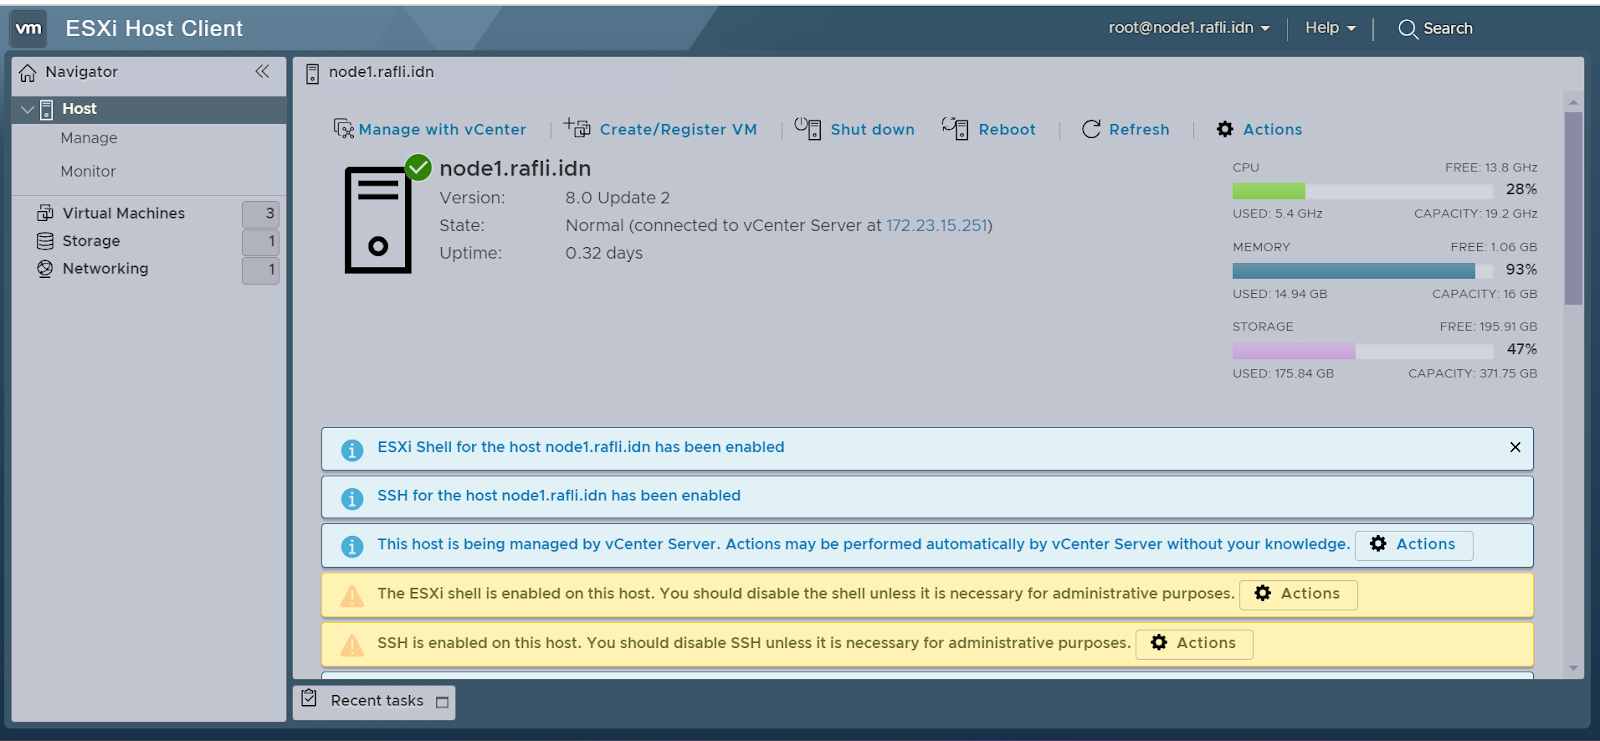Image resolution: width=1600 pixels, height=741 pixels.
Task: Open the Manage item under Host
Action: (89, 138)
